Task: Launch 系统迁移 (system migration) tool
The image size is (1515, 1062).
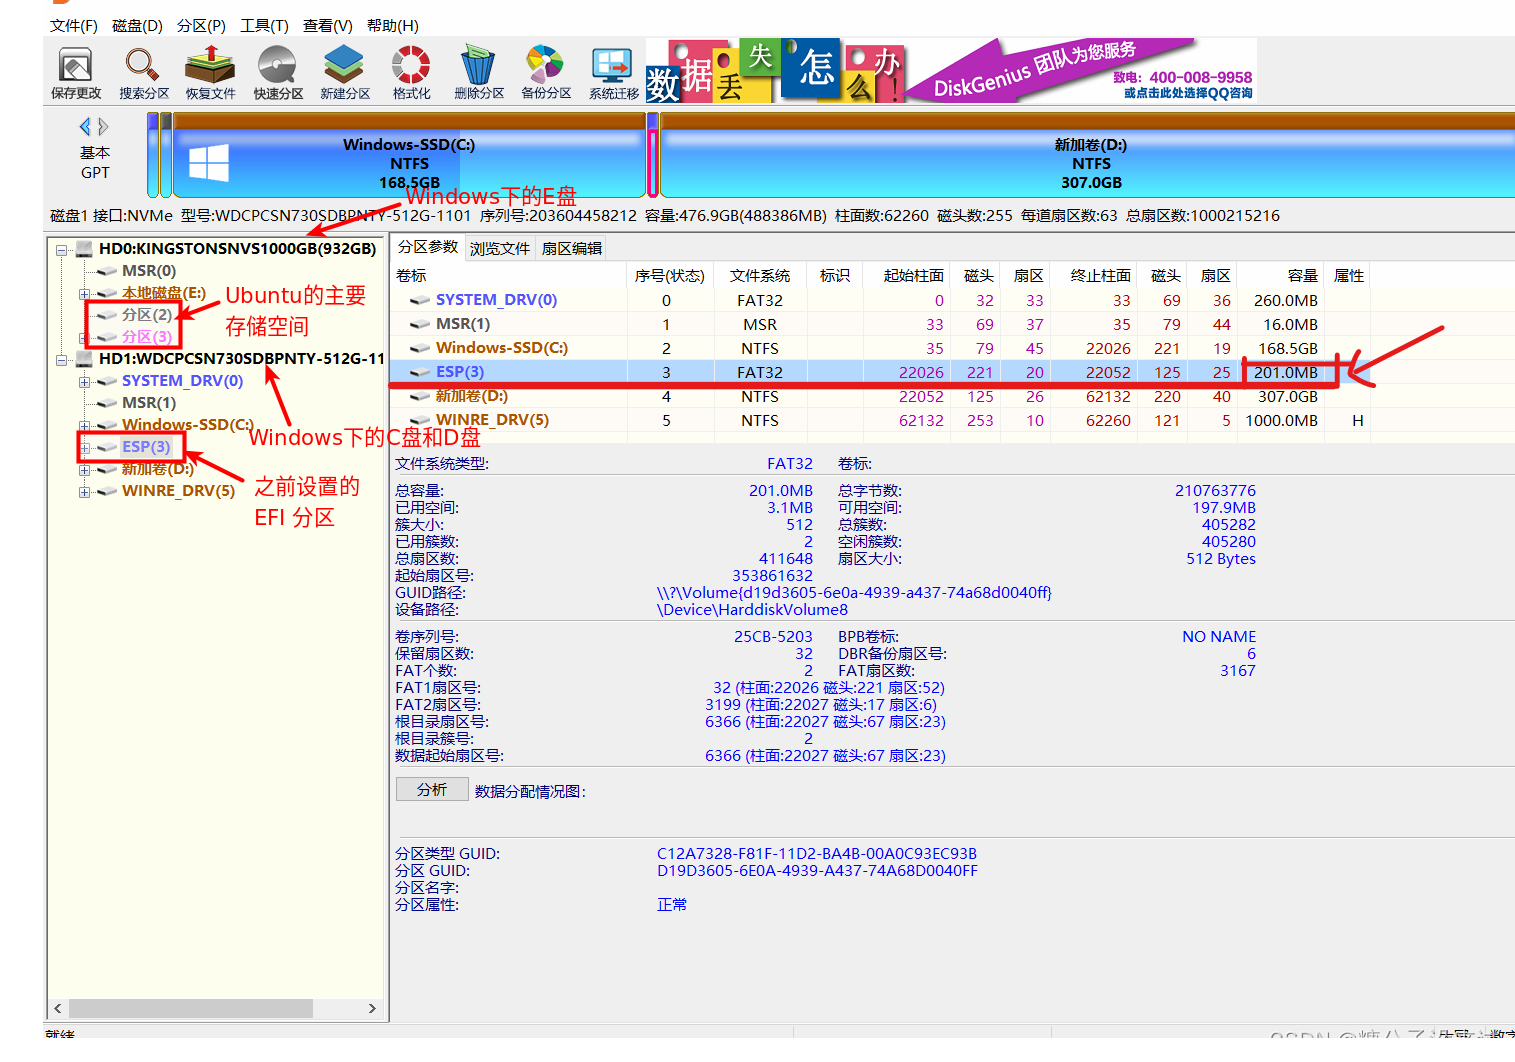Action: 611,70
